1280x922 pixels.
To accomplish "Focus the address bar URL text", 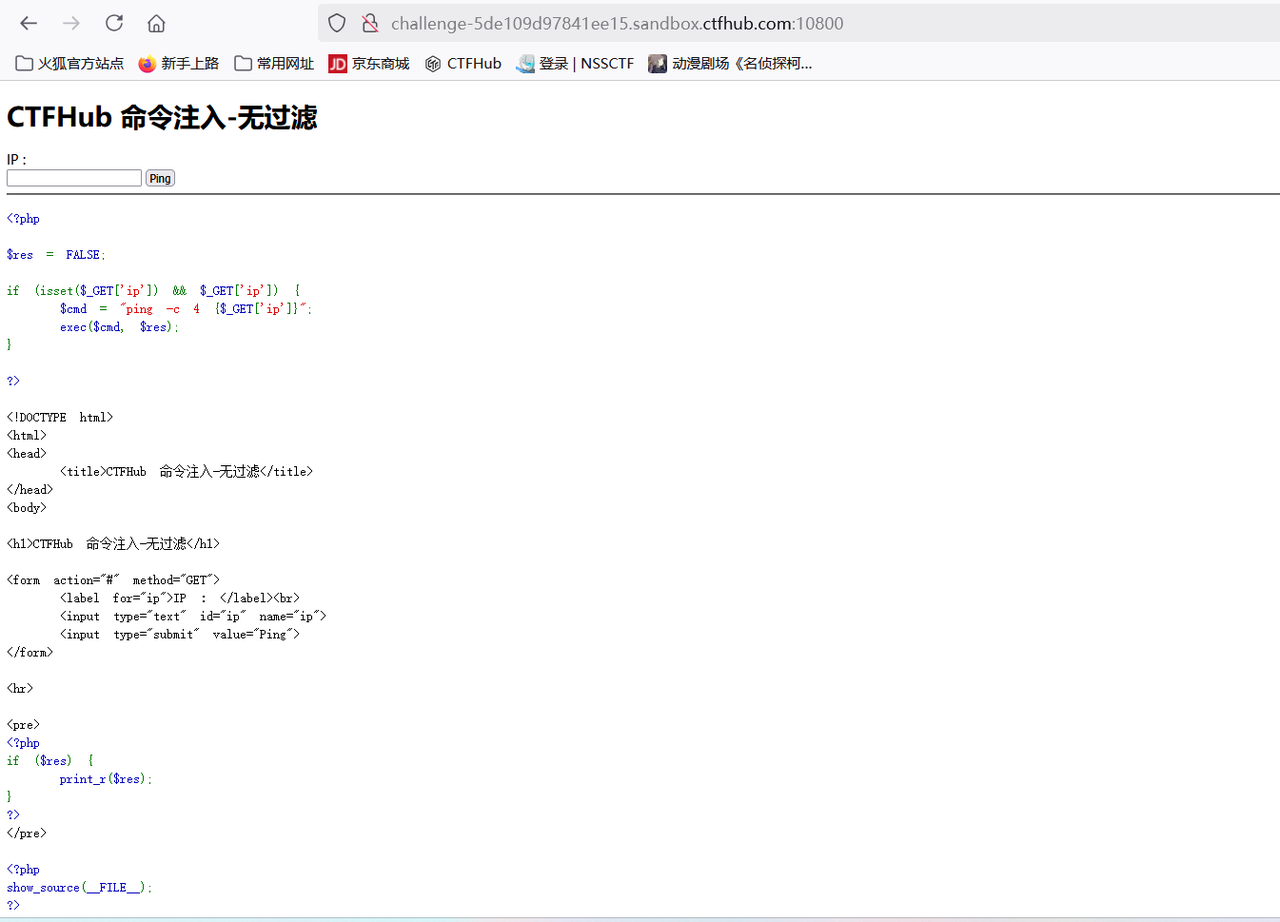I will click(x=616, y=23).
